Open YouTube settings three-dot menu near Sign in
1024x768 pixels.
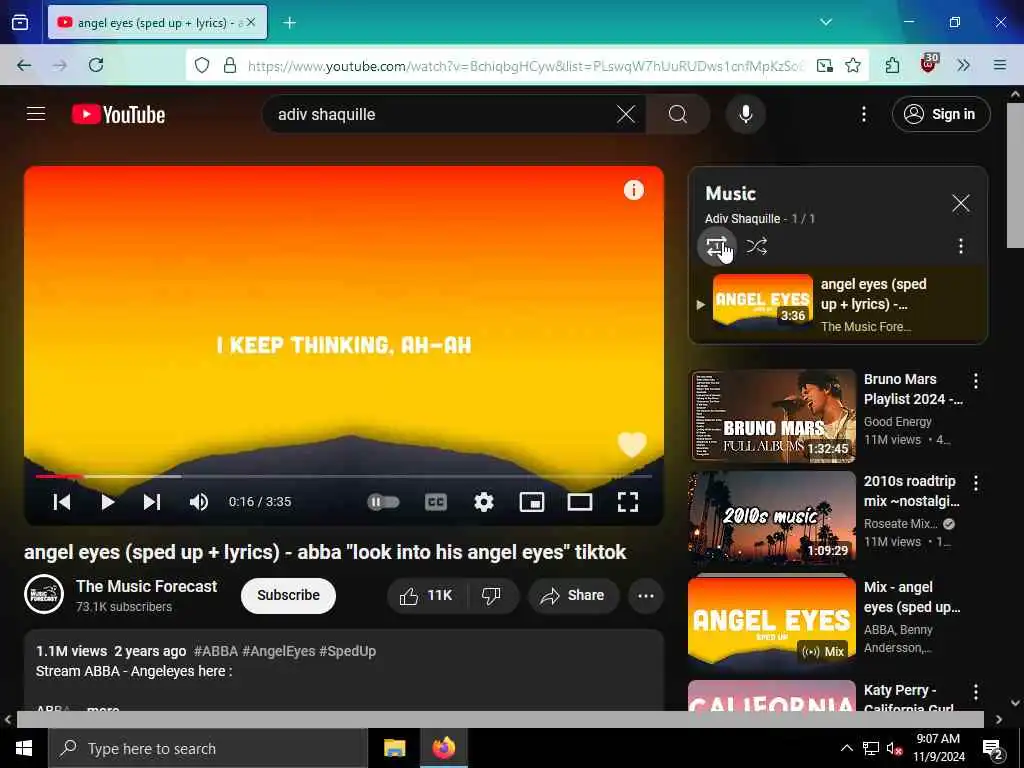(863, 114)
